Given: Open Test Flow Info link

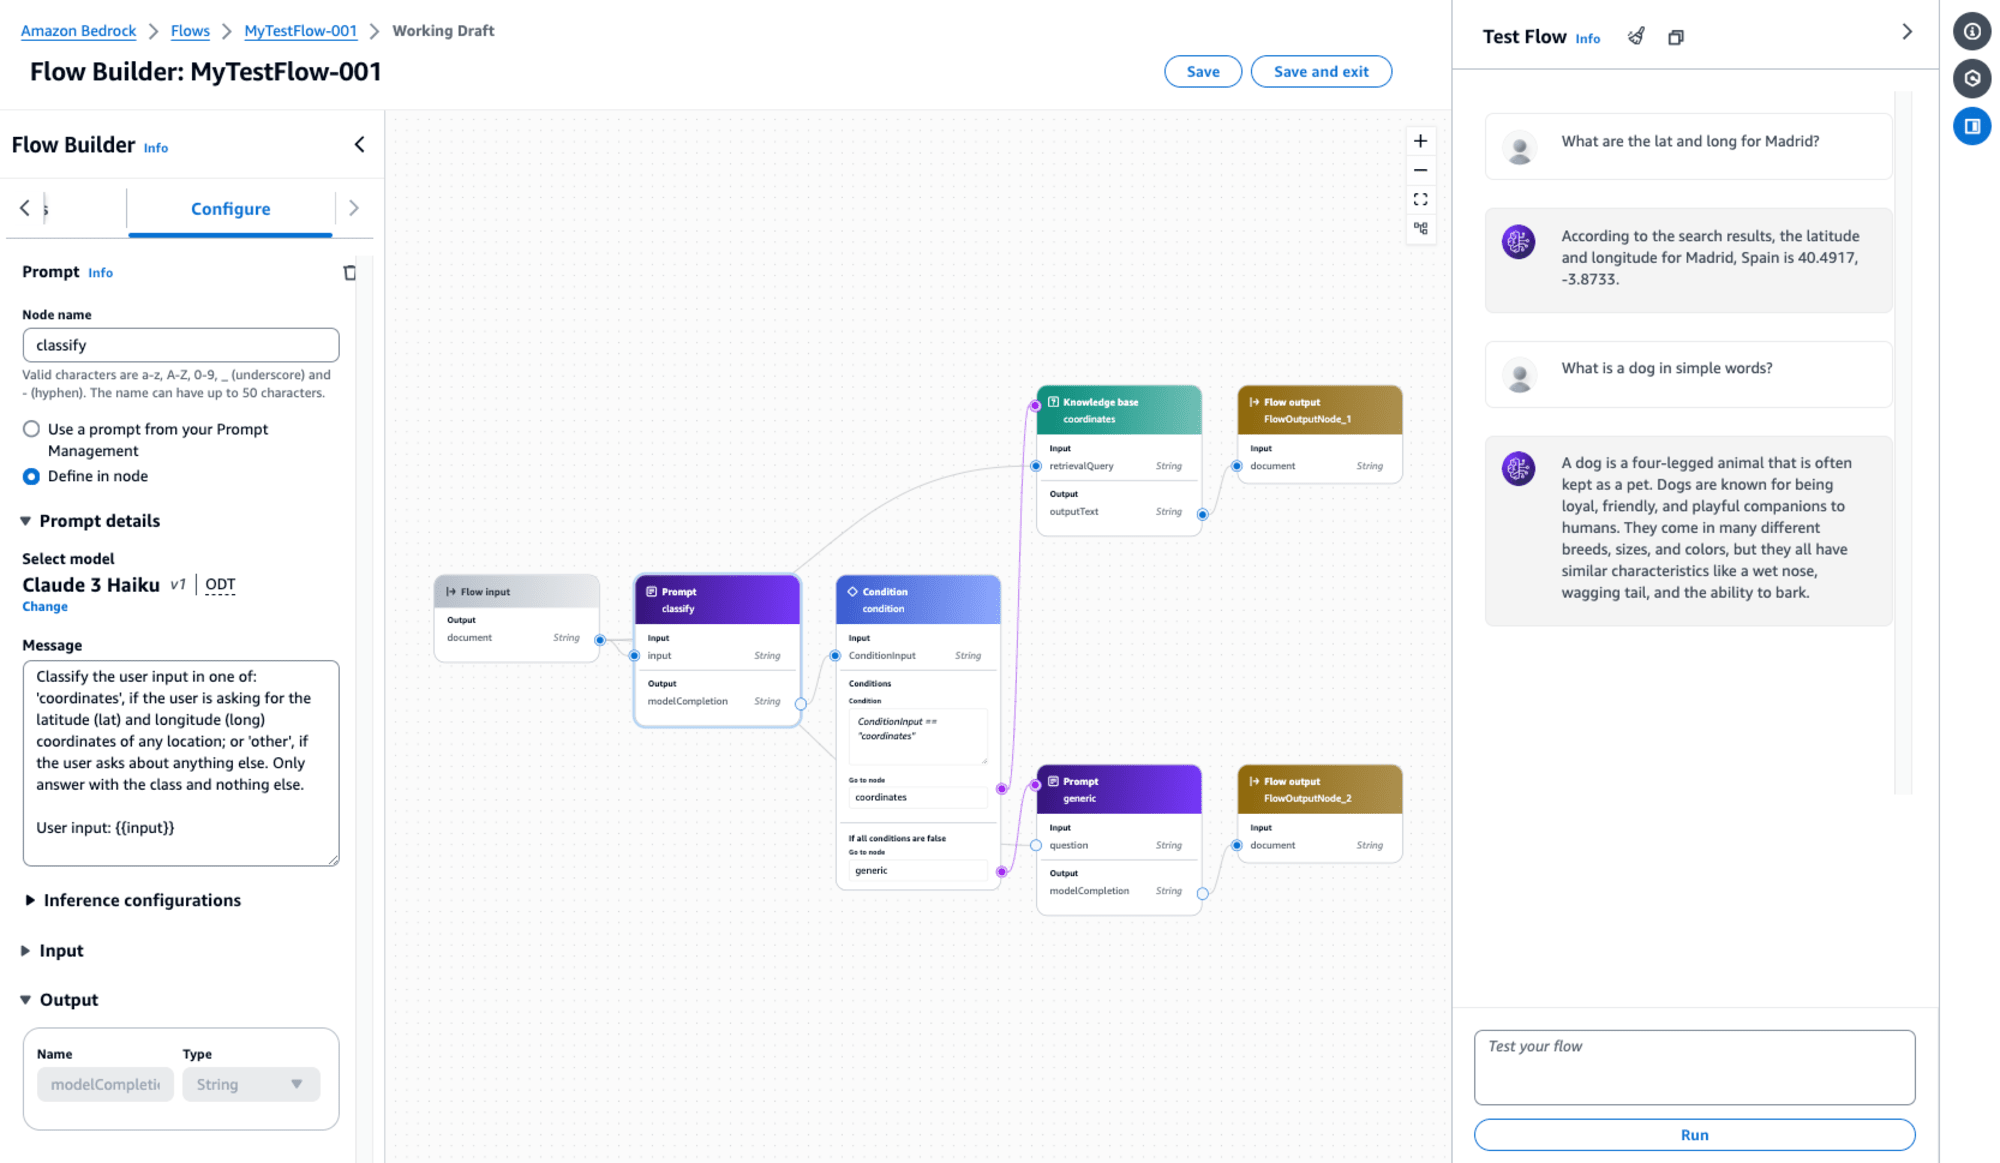Looking at the screenshot, I should 1587,39.
